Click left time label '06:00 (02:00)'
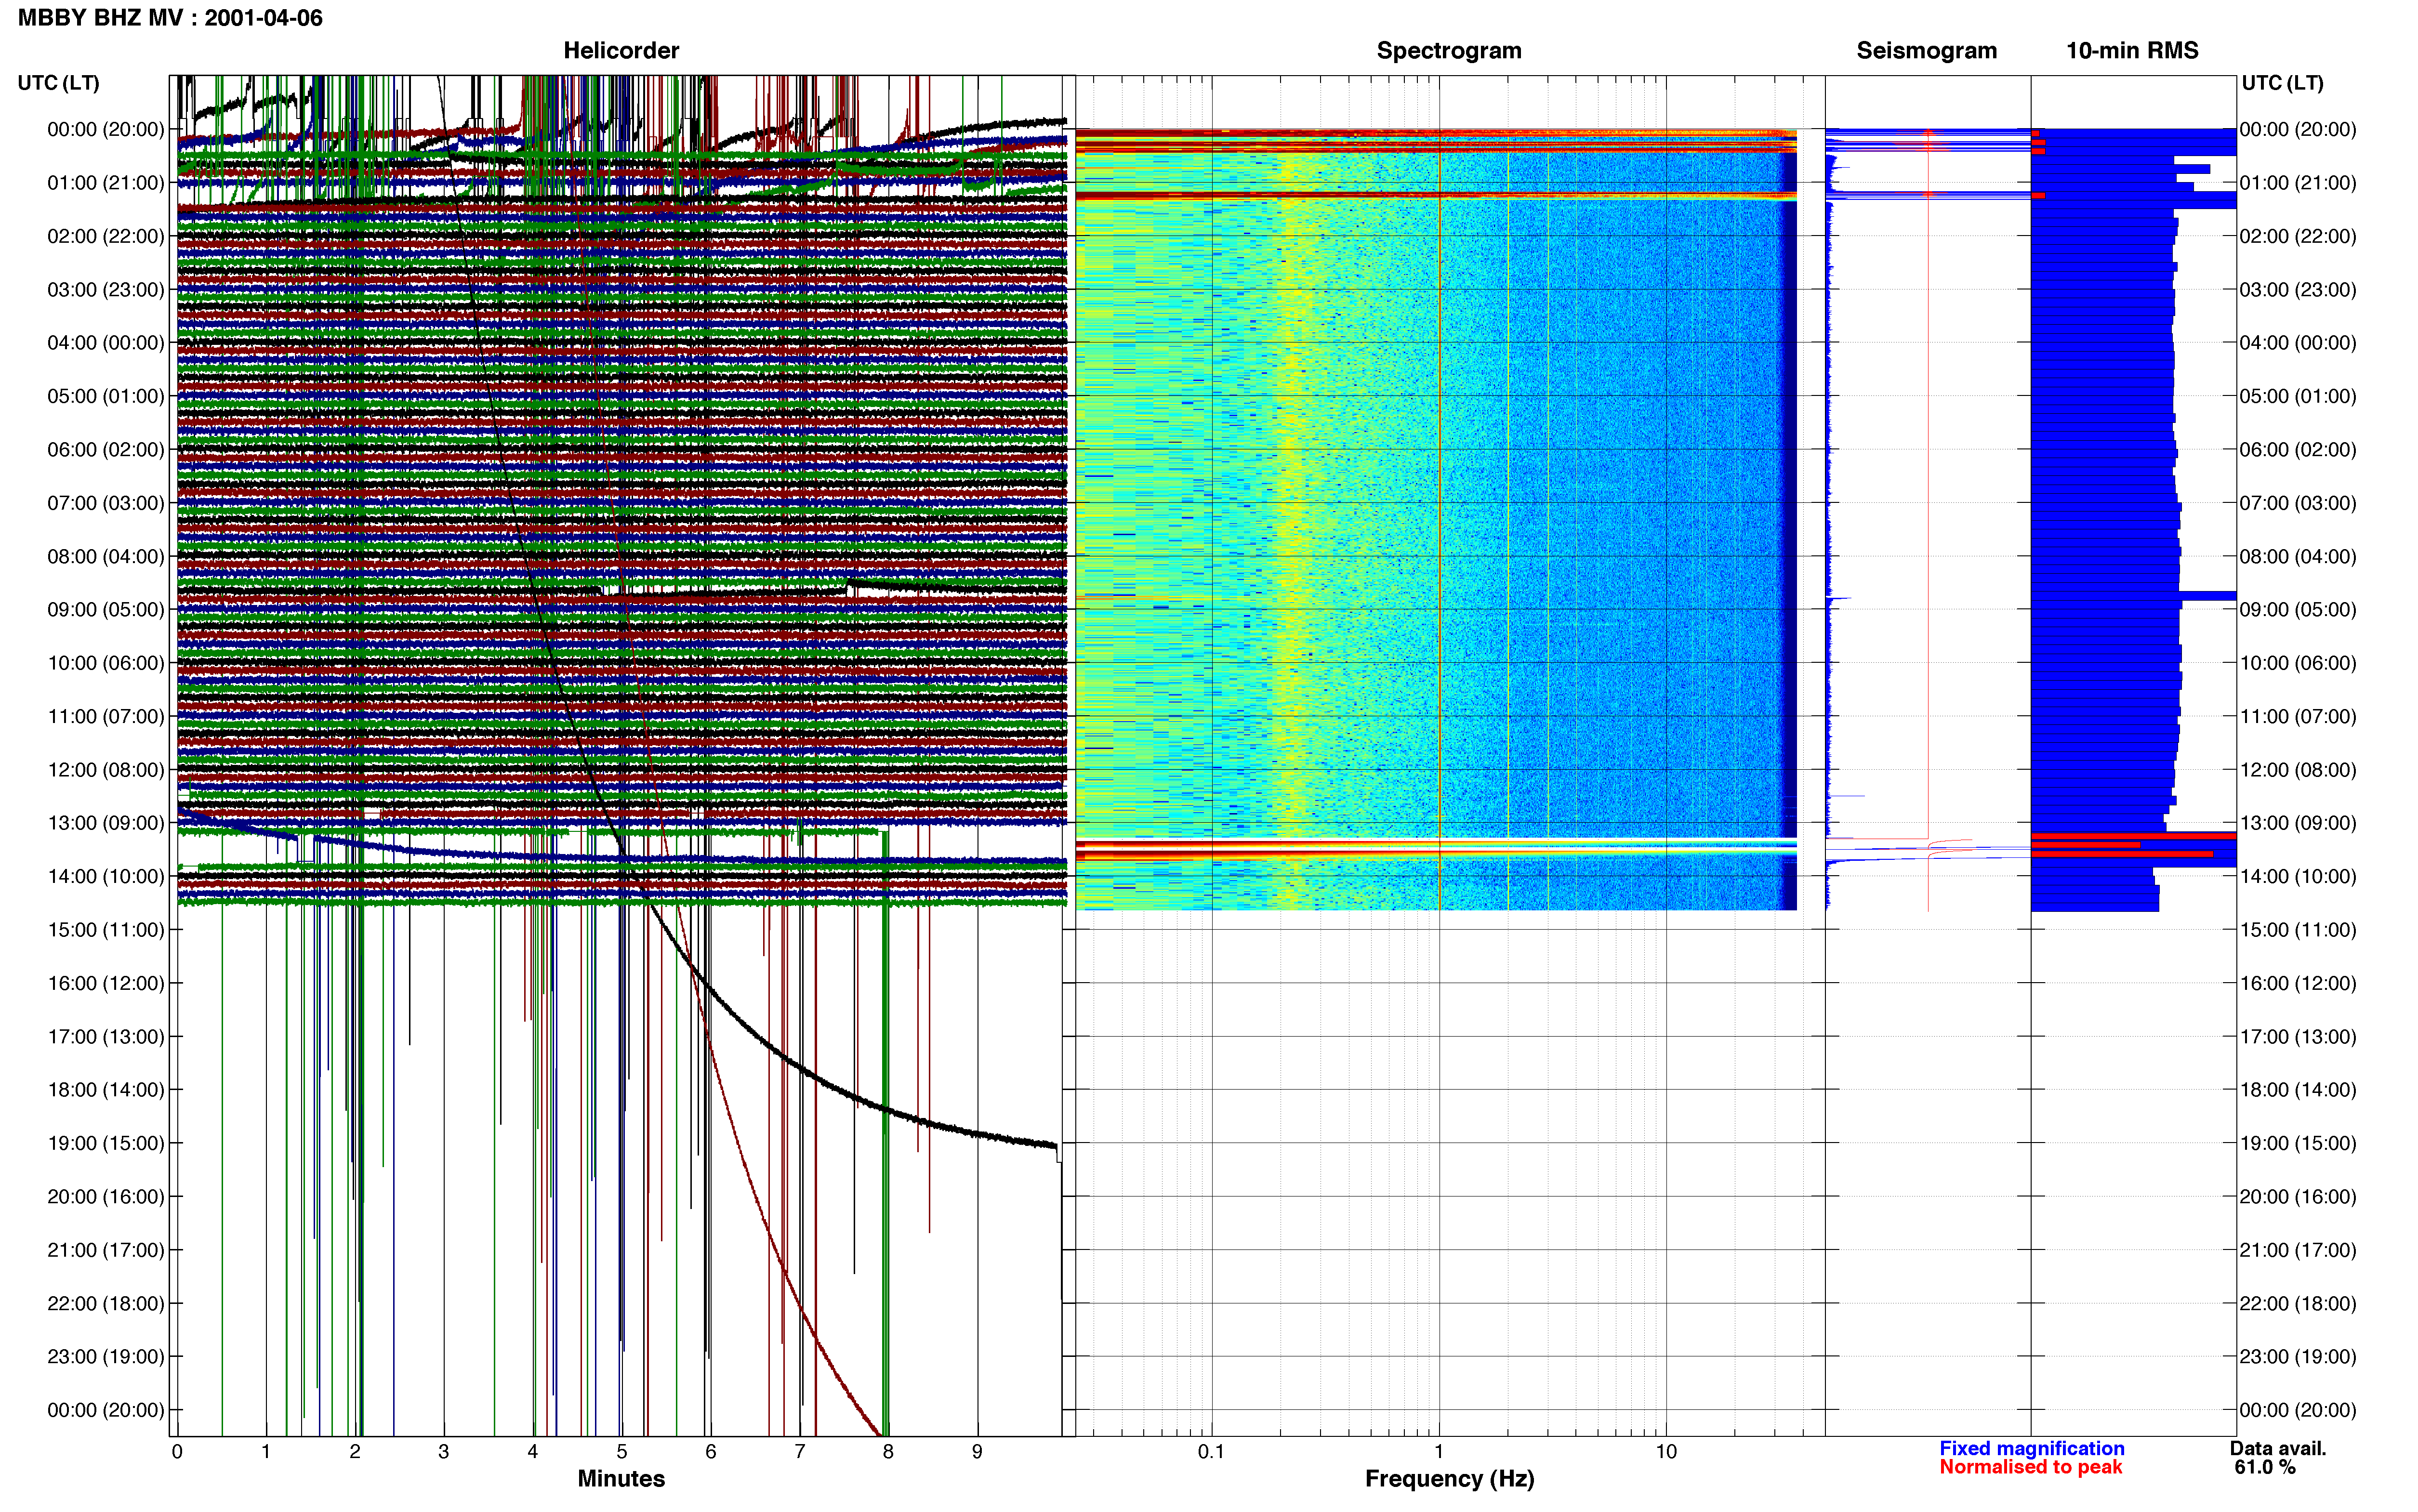 tap(106, 450)
